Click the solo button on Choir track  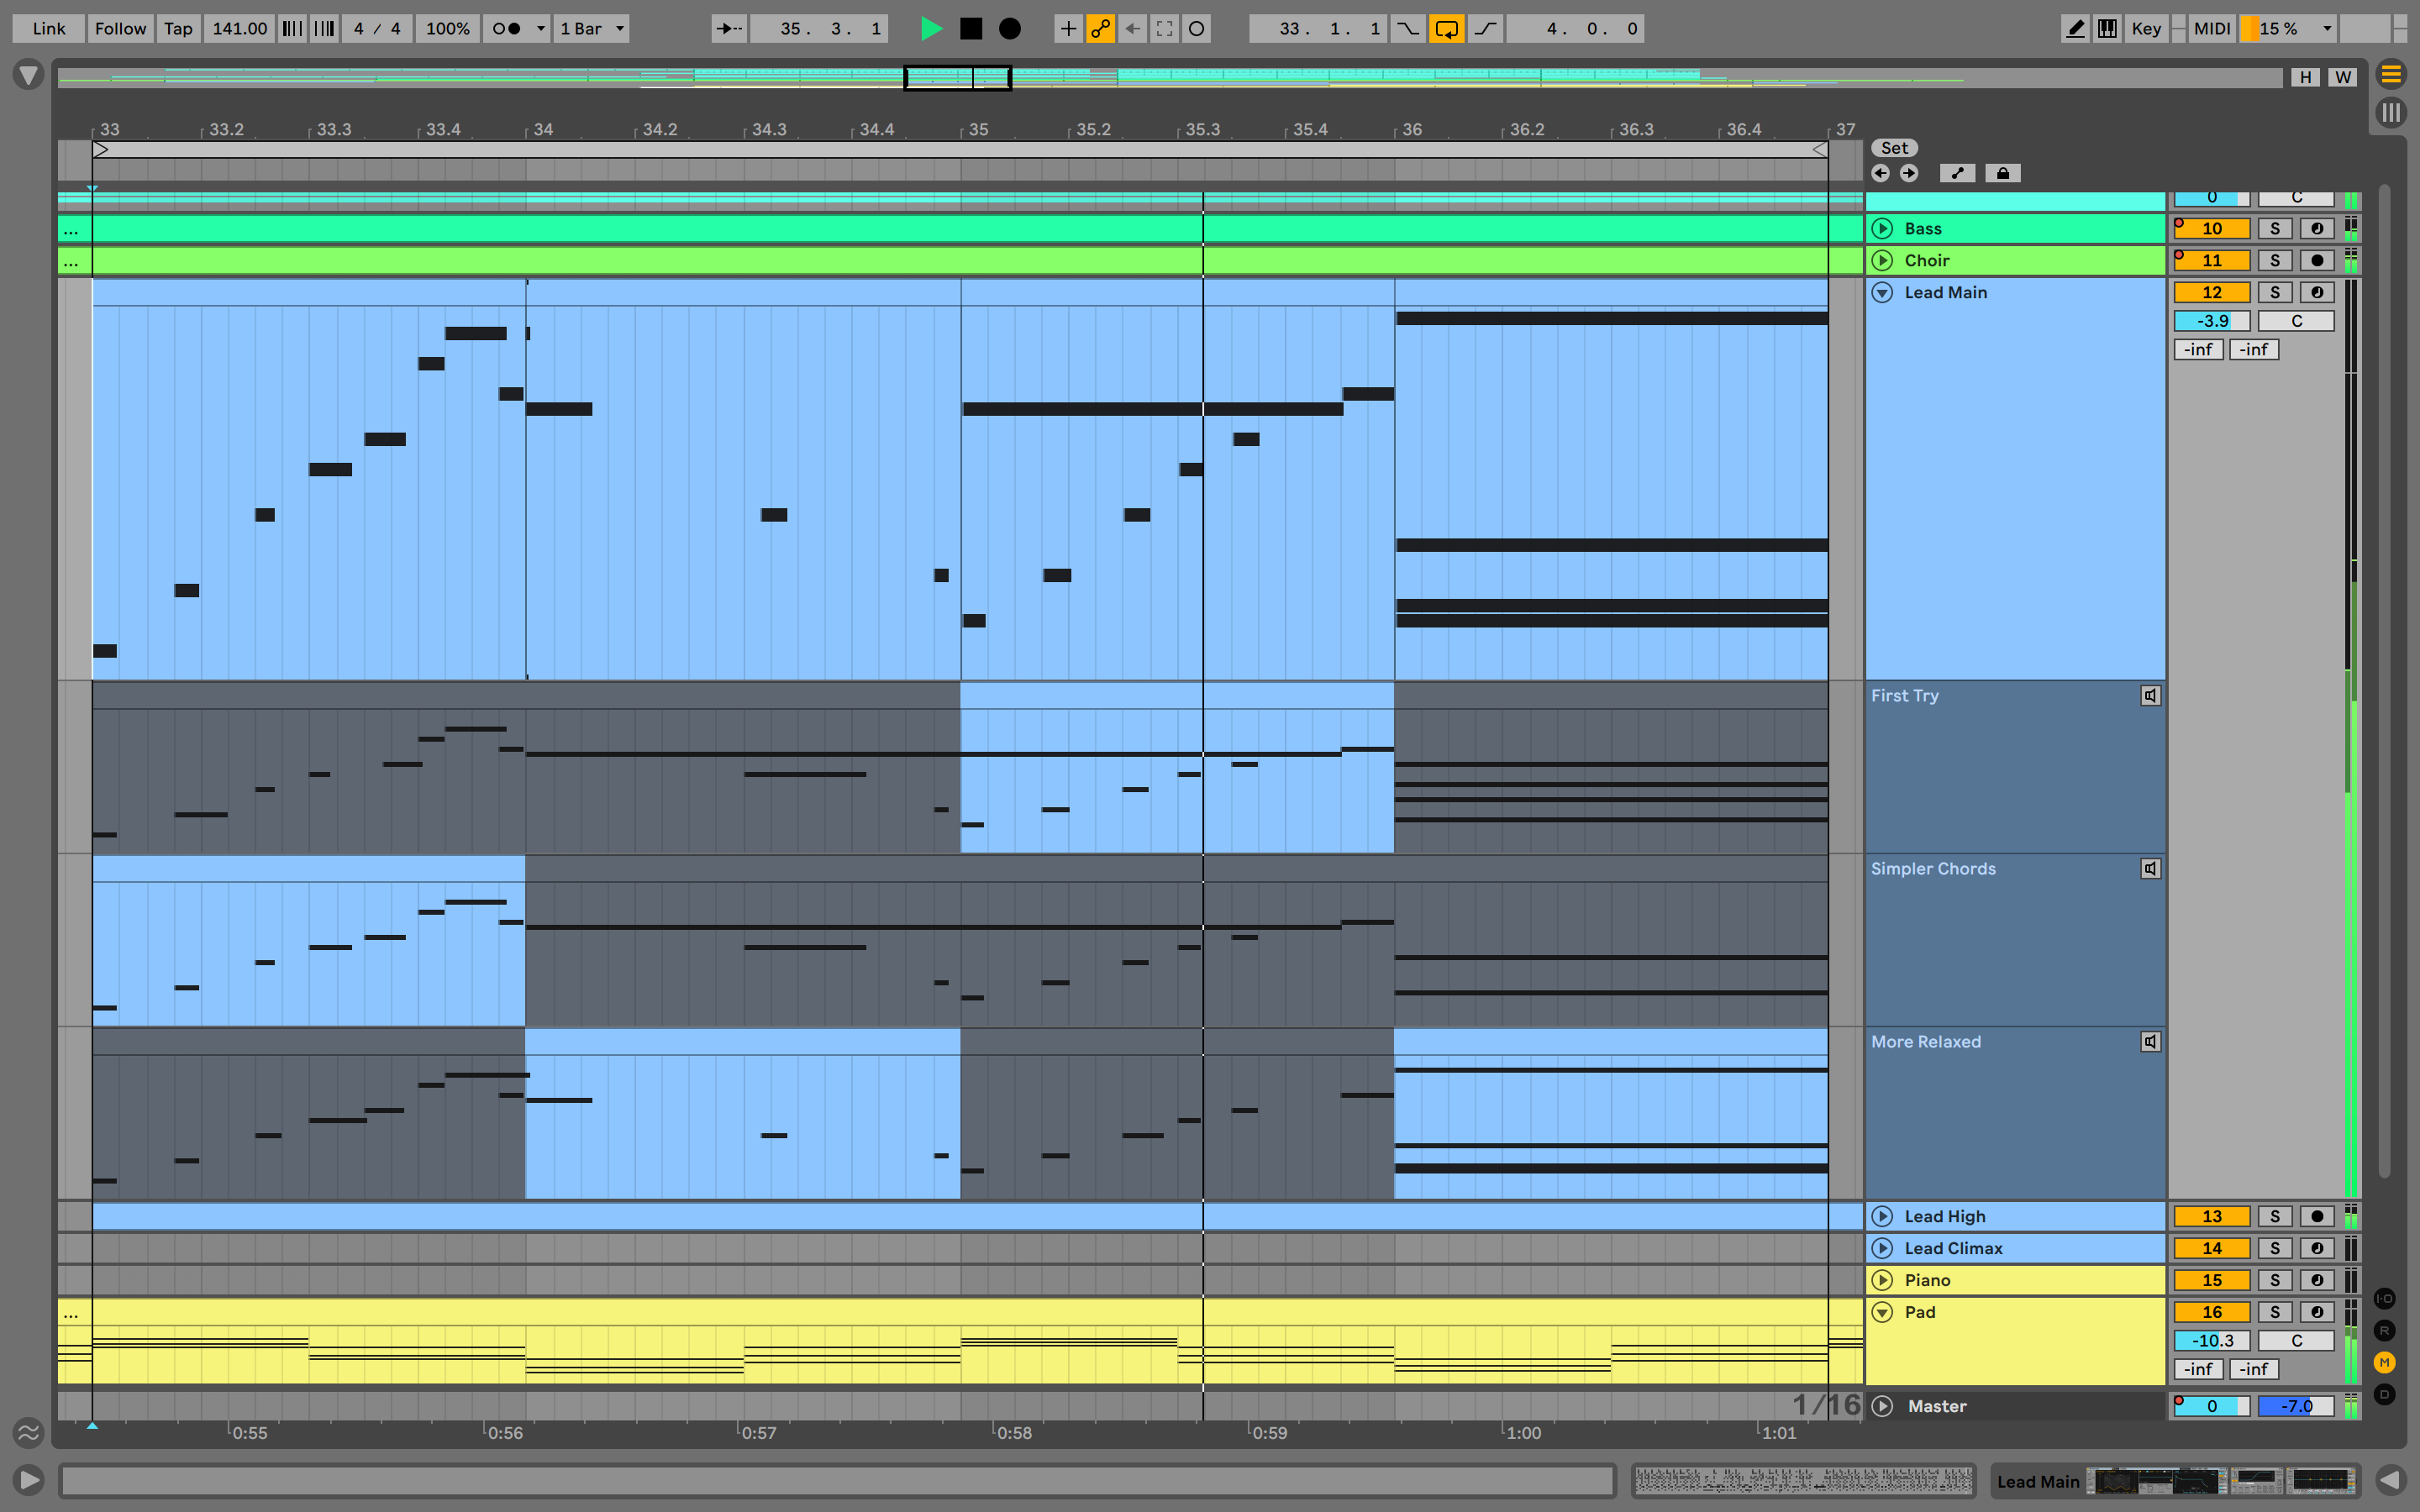[x=2274, y=260]
